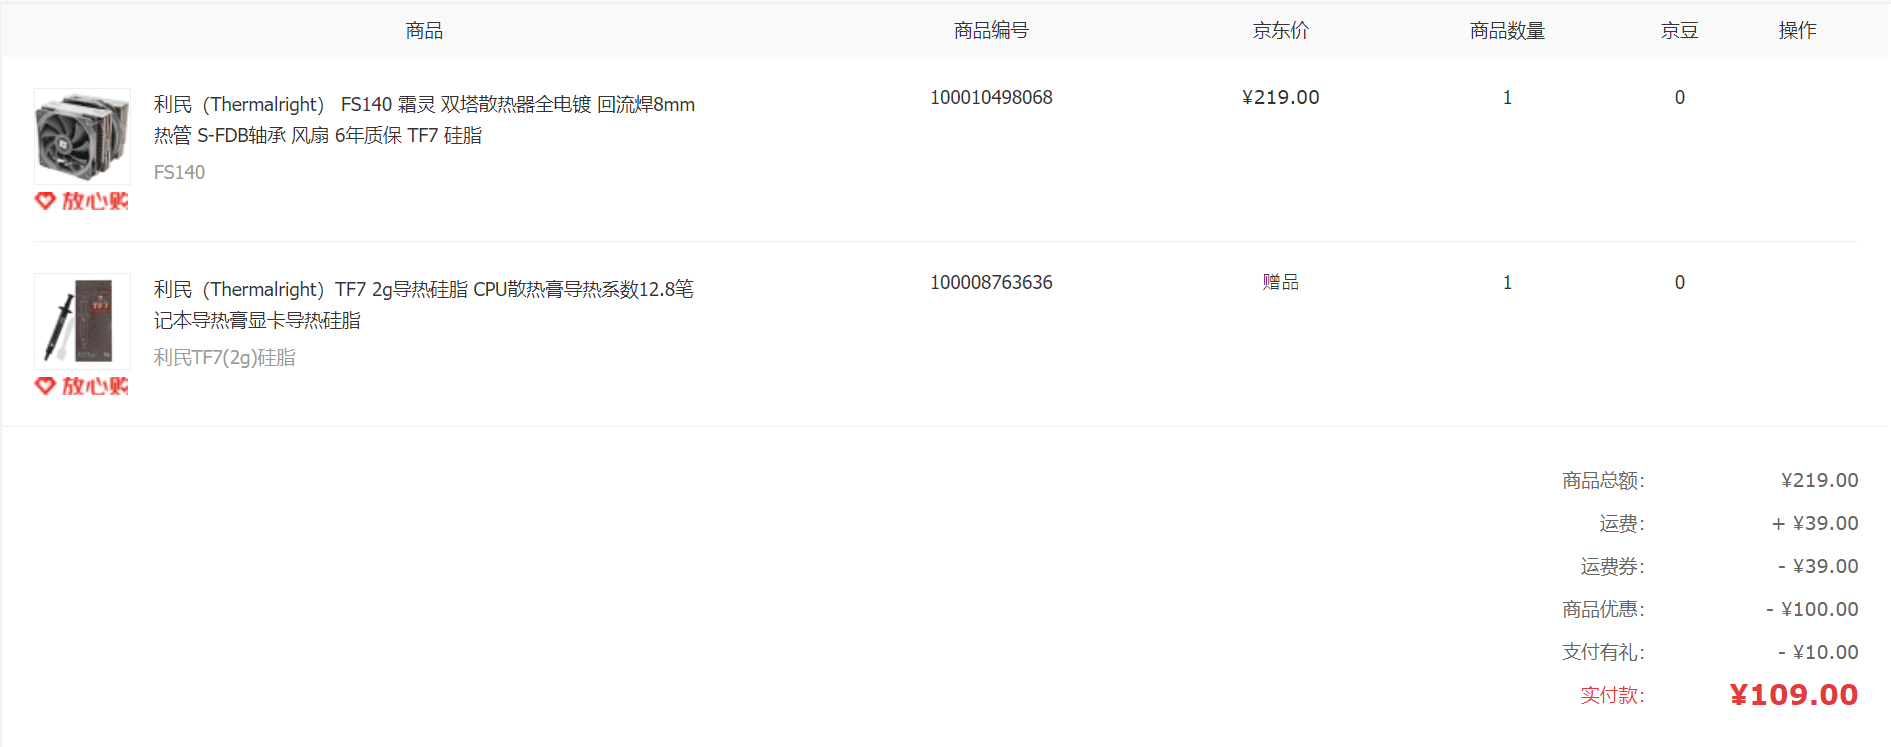Click the 商品数量 column header
The image size is (1891, 747).
click(1507, 31)
